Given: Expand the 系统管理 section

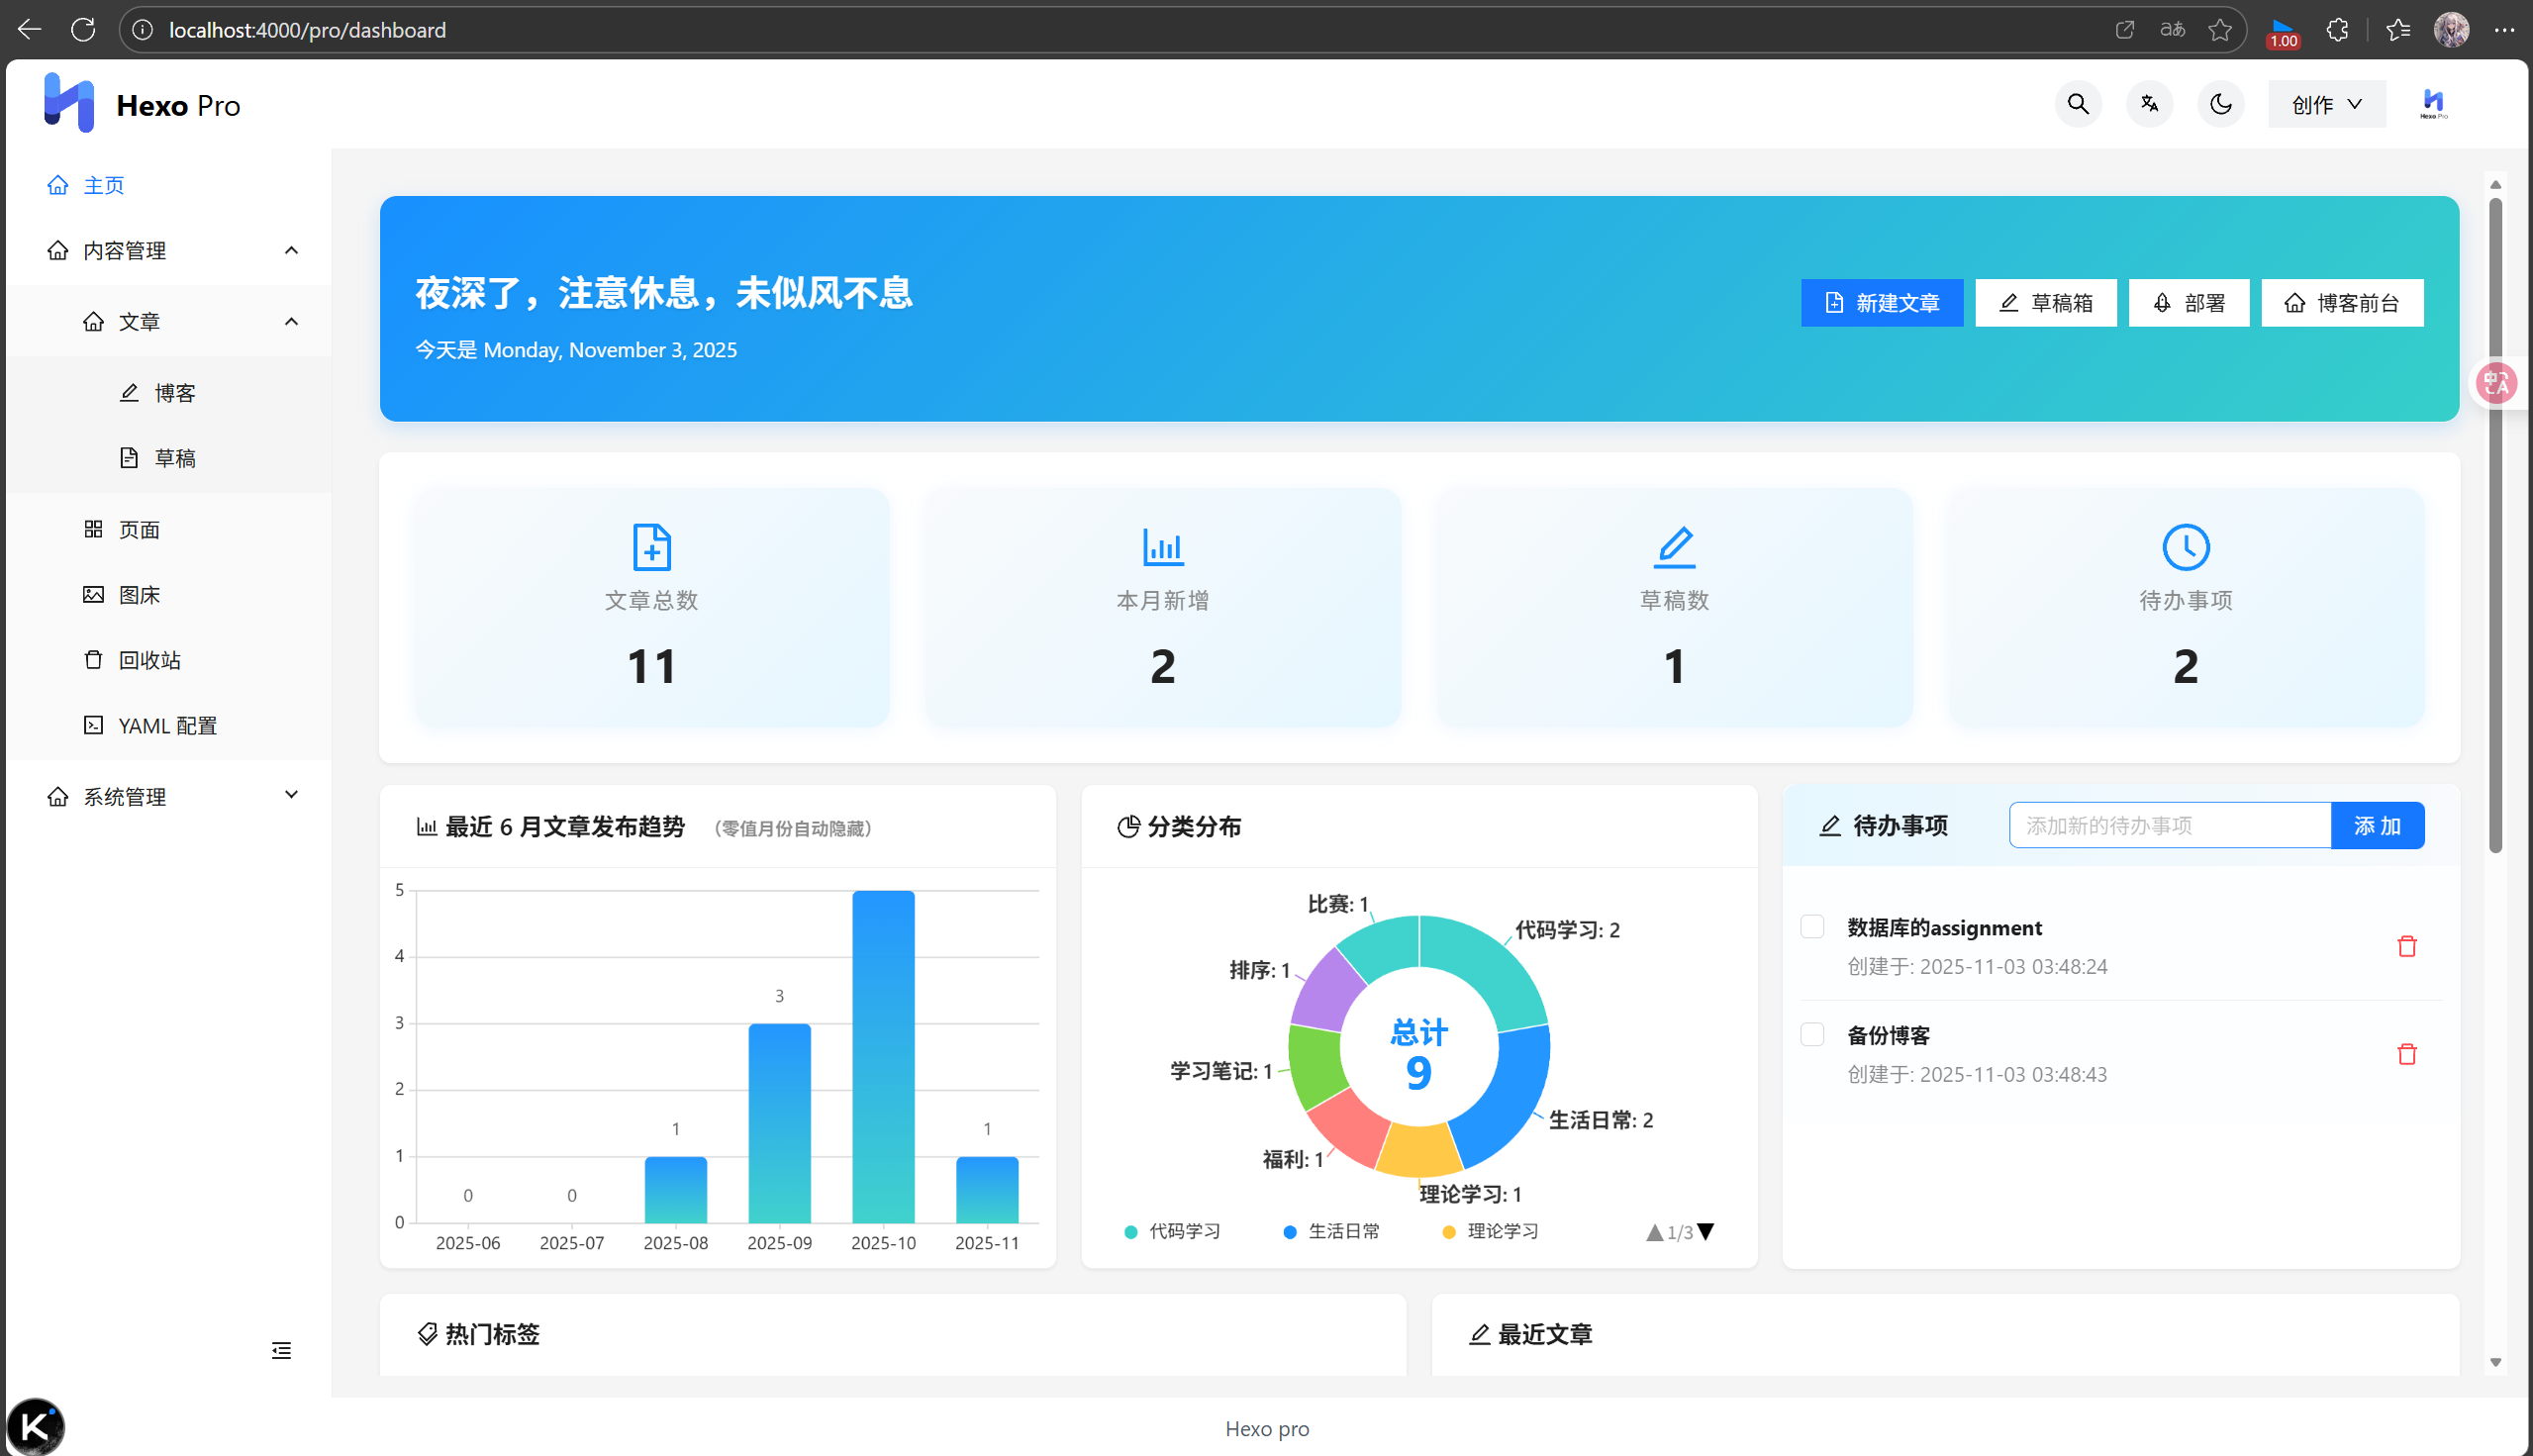Looking at the screenshot, I should [291, 795].
